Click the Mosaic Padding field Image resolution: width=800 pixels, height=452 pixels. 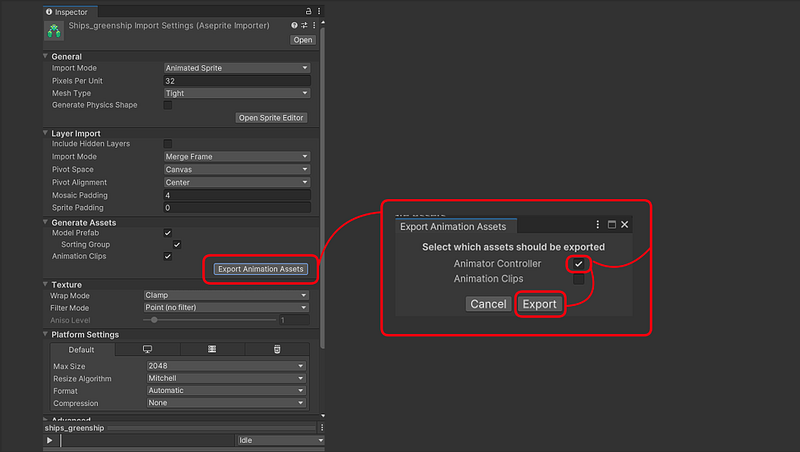tap(237, 195)
